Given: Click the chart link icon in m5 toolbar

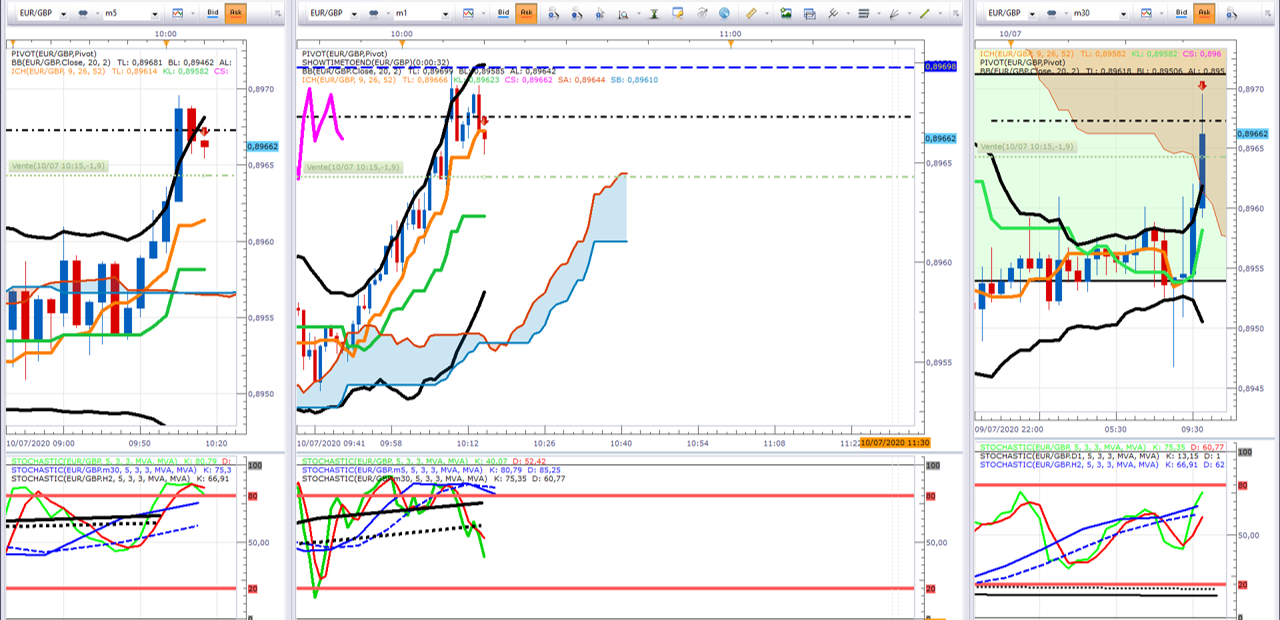Looking at the screenshot, I should tap(83, 14).
